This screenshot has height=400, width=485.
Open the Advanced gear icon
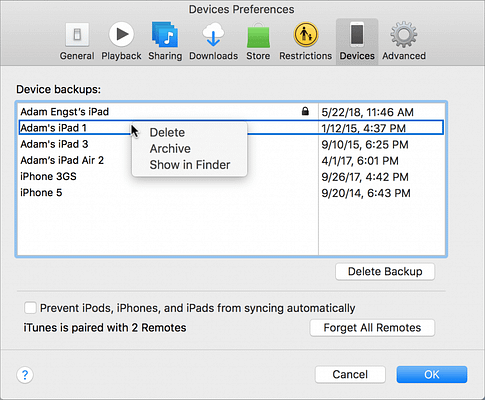click(x=404, y=35)
